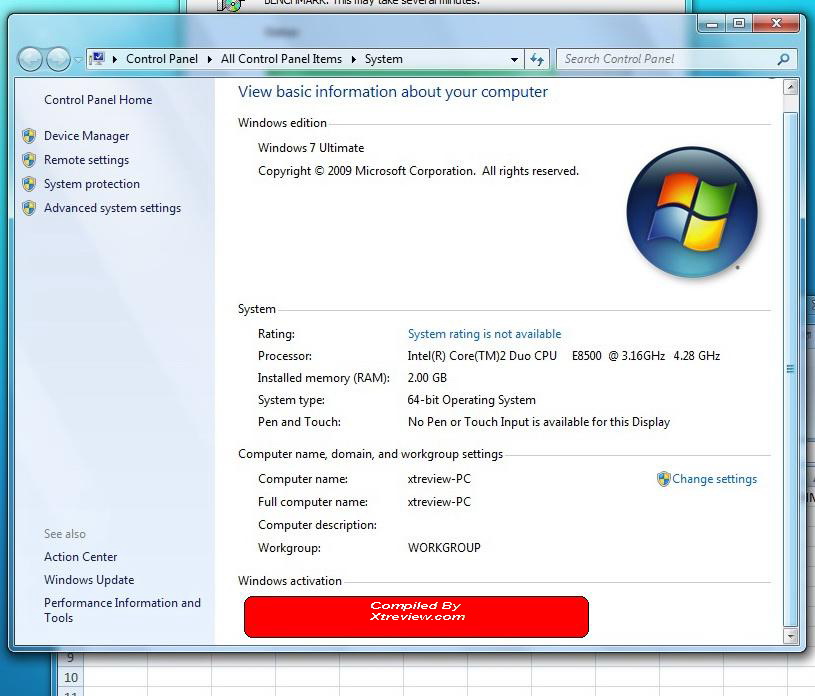Open Advanced system settings
This screenshot has height=696, width=815.
(x=112, y=208)
